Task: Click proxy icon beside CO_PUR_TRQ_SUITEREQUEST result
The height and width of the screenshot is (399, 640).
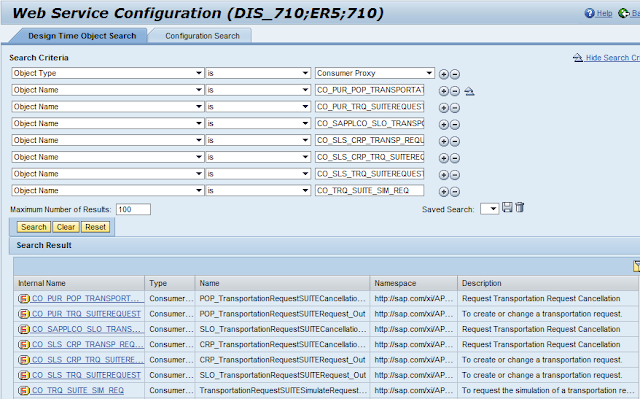Action: click(24, 314)
